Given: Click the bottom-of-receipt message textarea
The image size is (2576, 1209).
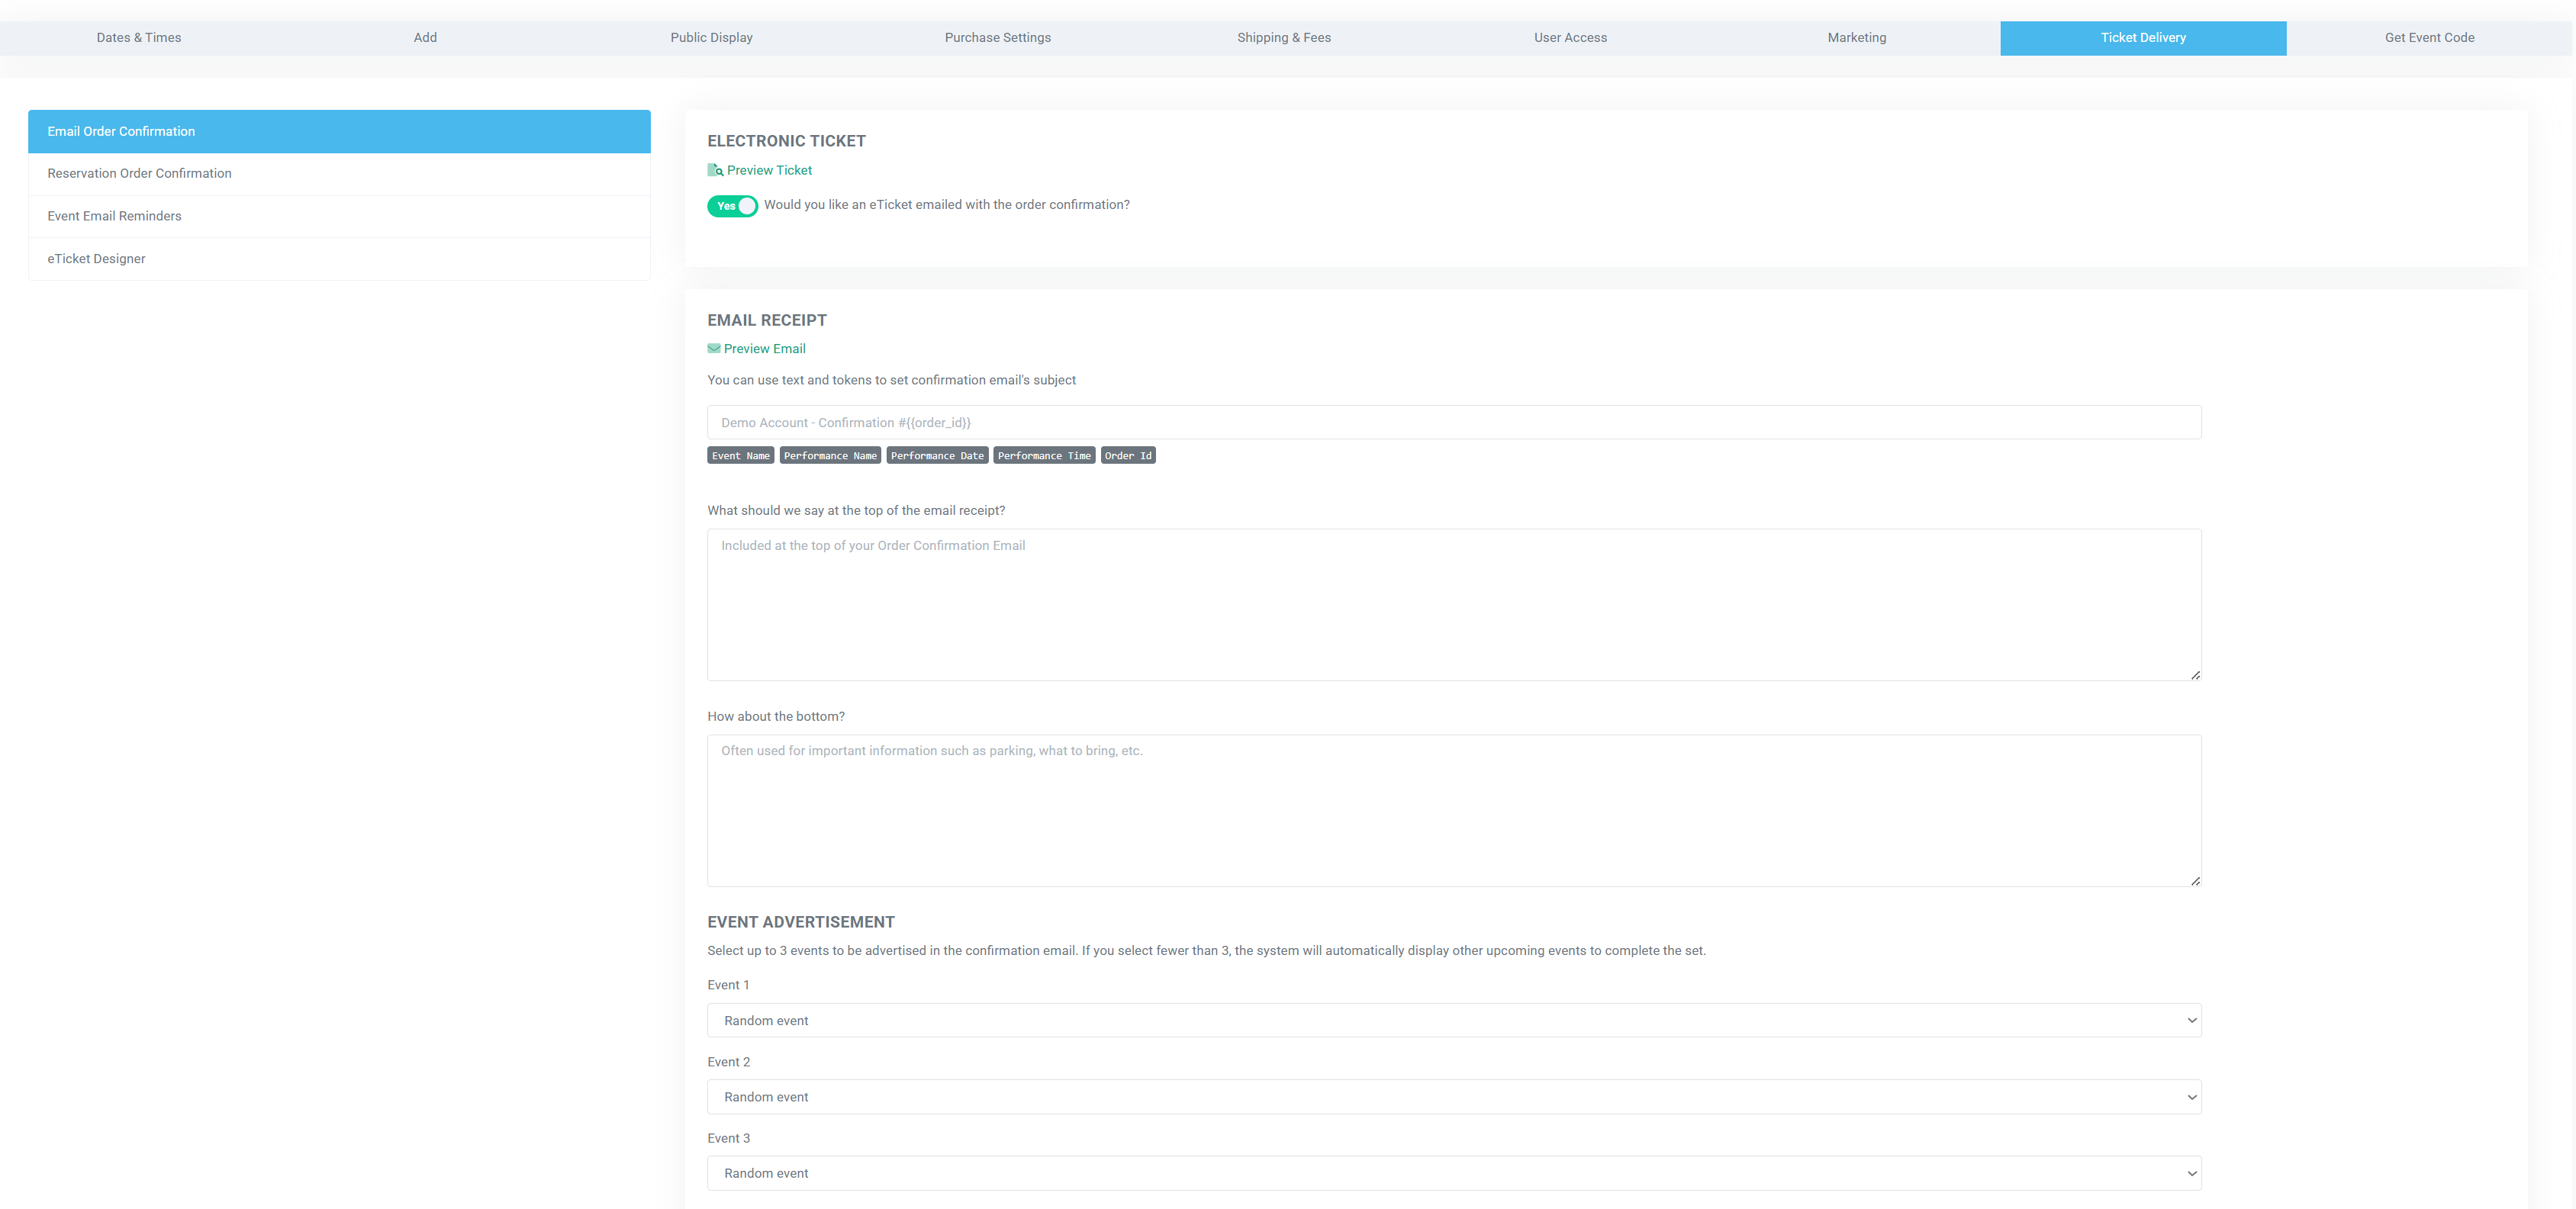Looking at the screenshot, I should (x=1453, y=811).
